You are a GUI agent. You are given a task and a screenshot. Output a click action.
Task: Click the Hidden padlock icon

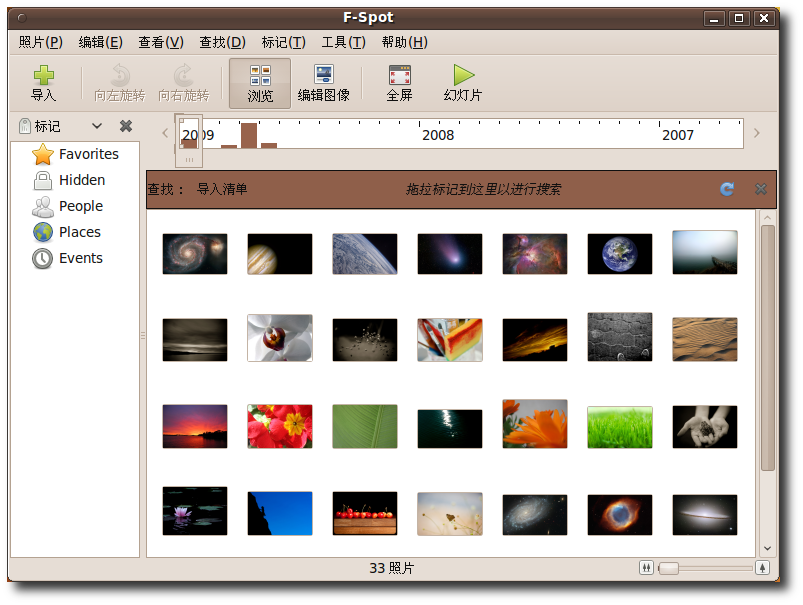(x=43, y=180)
